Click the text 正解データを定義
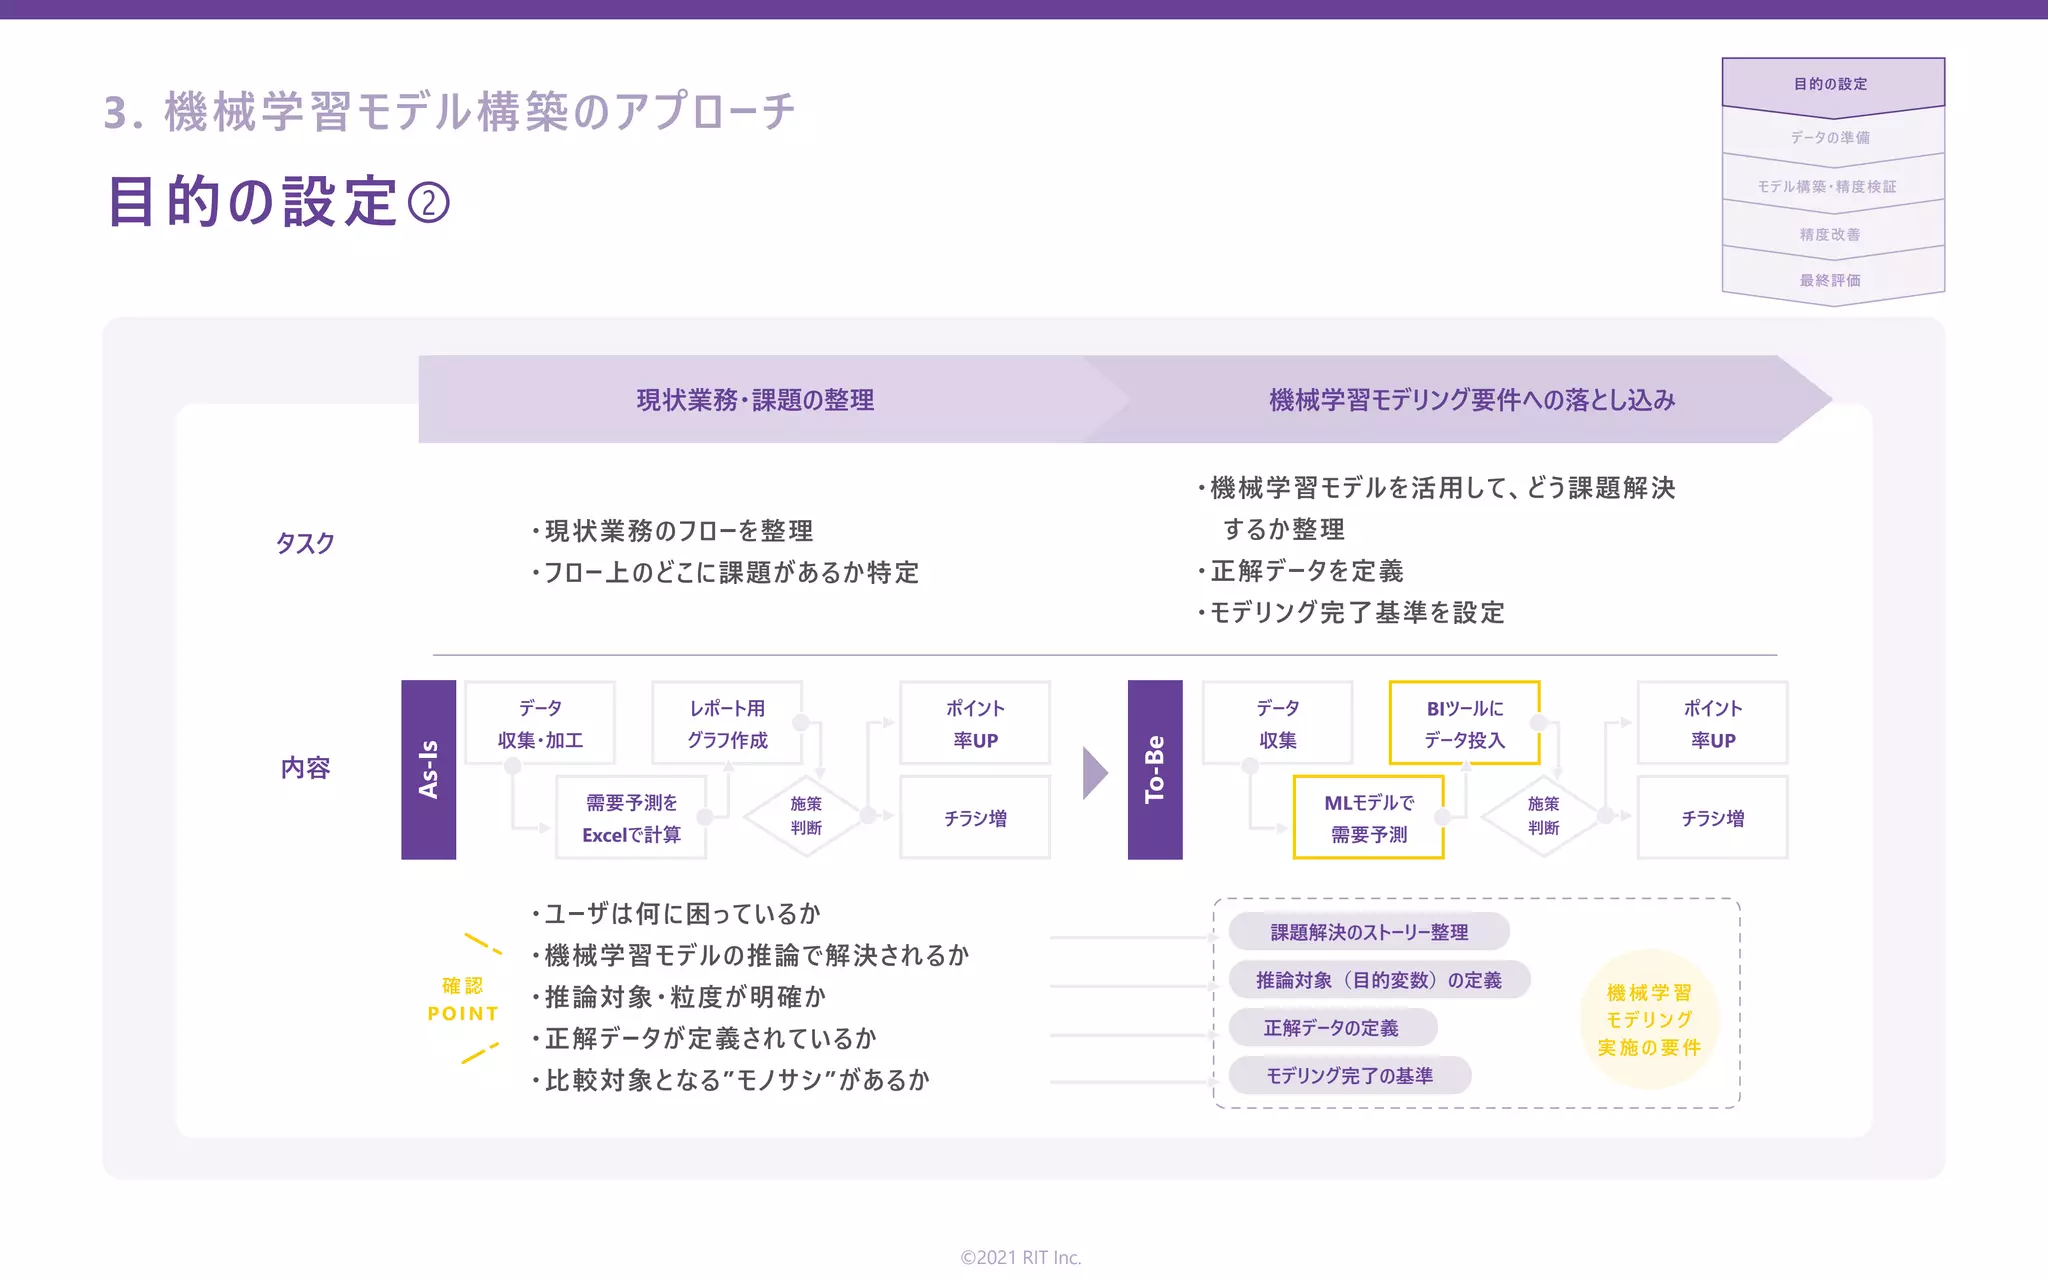The image size is (2048, 1280). click(x=1307, y=571)
